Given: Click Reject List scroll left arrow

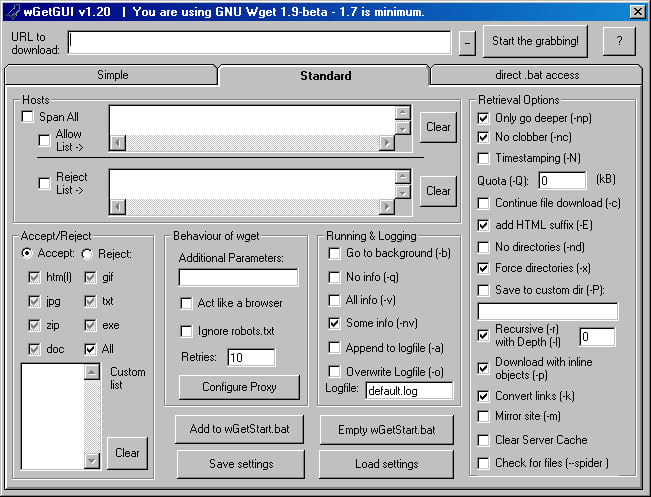Looking at the screenshot, I should [118, 207].
